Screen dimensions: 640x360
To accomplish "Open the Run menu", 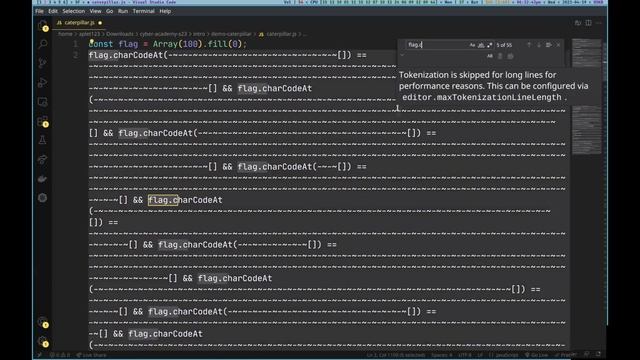I will [x=122, y=11].
